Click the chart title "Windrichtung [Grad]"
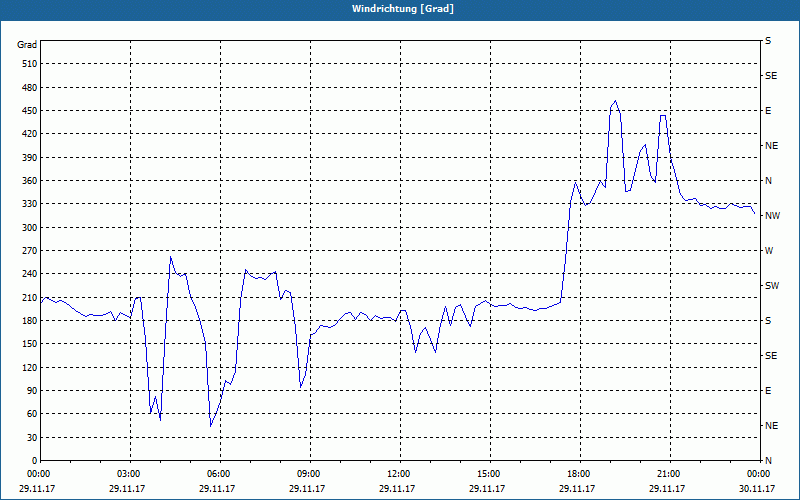 [x=403, y=9]
